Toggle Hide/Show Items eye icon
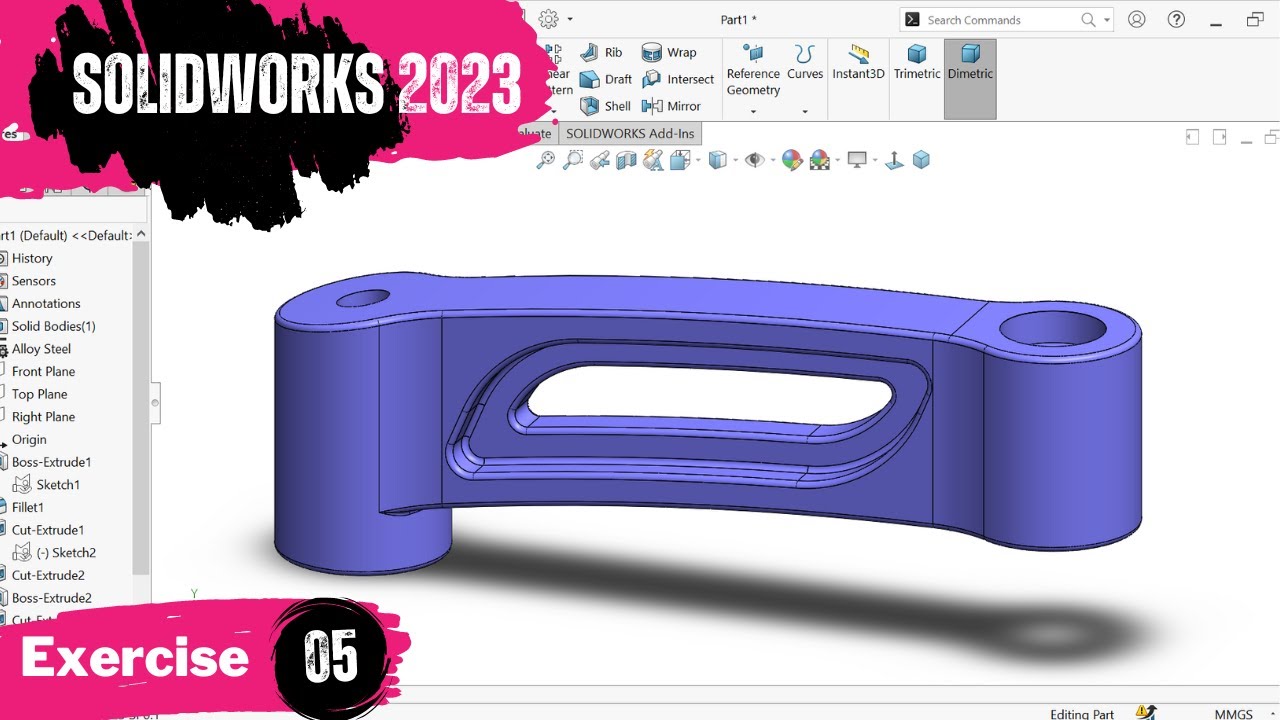Image resolution: width=1280 pixels, height=720 pixels. (754, 160)
